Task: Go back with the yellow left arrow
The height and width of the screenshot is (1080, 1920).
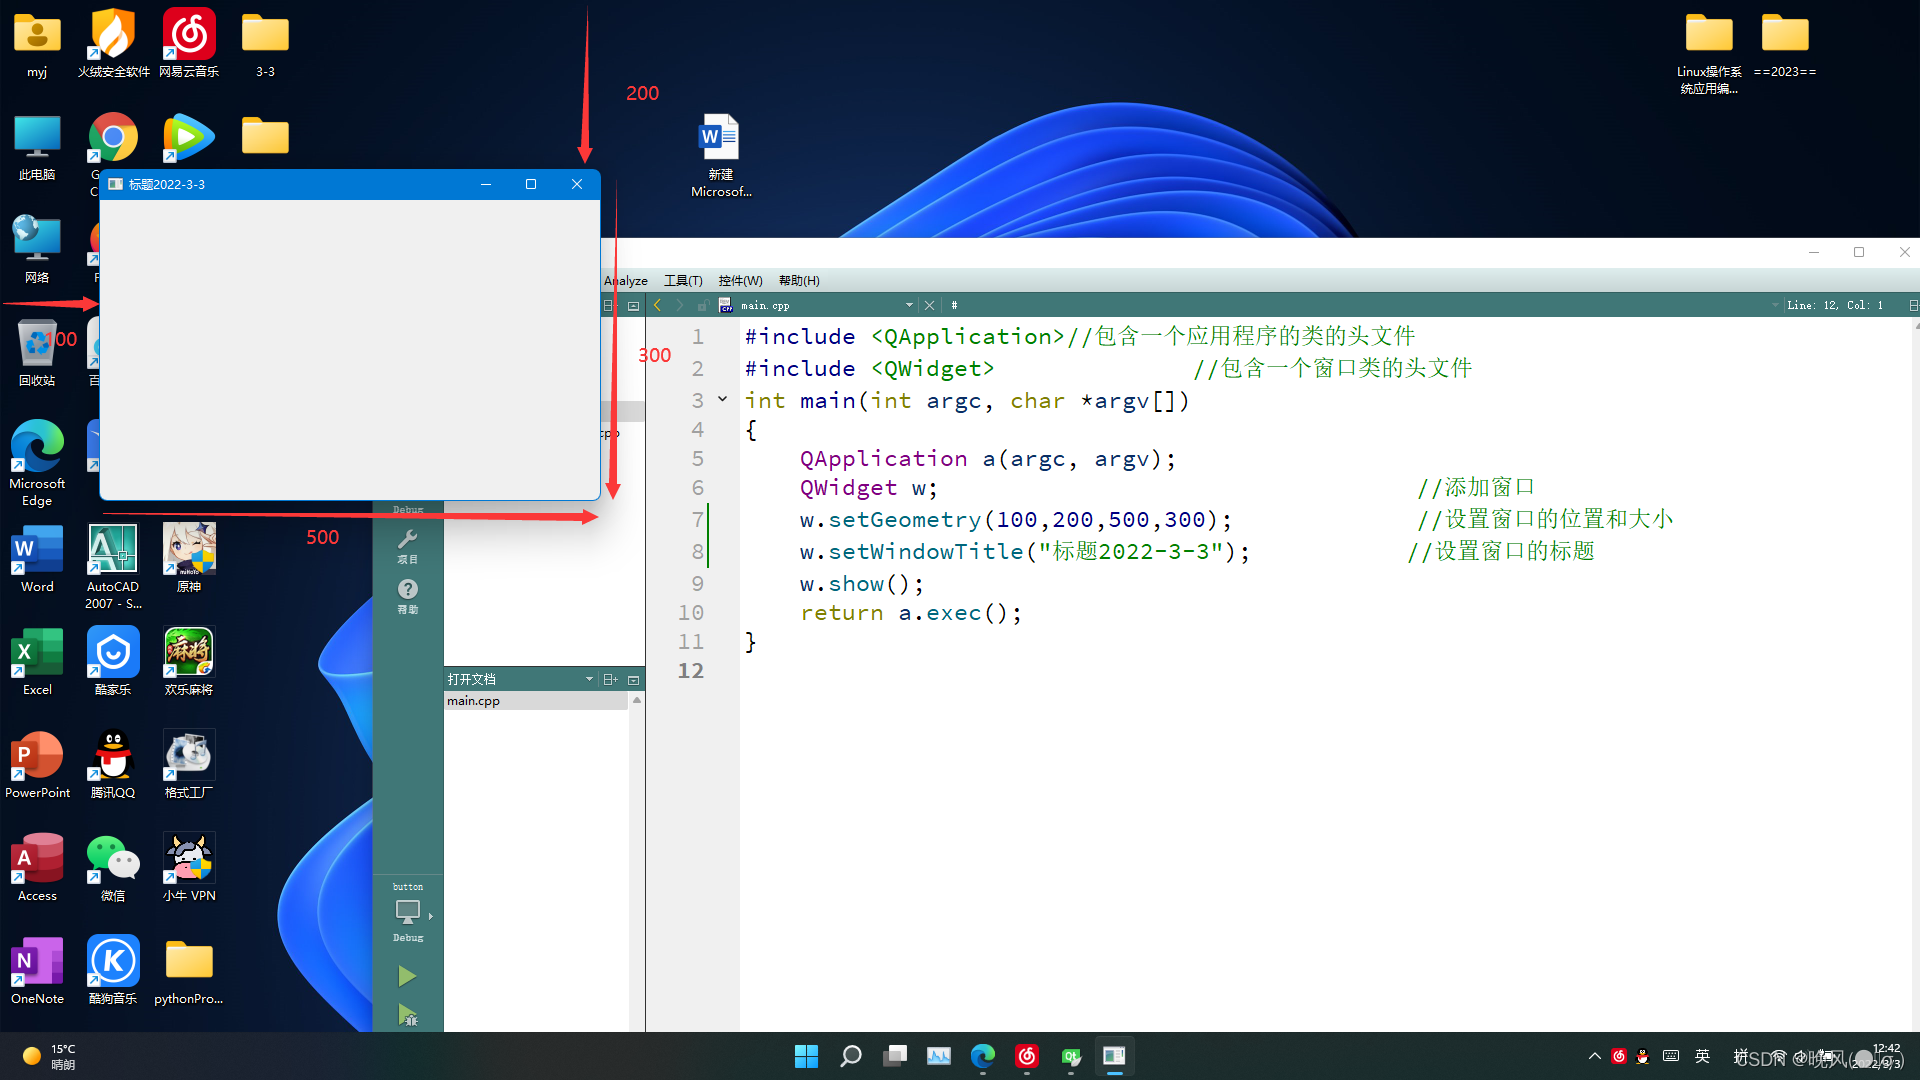Action: (657, 305)
